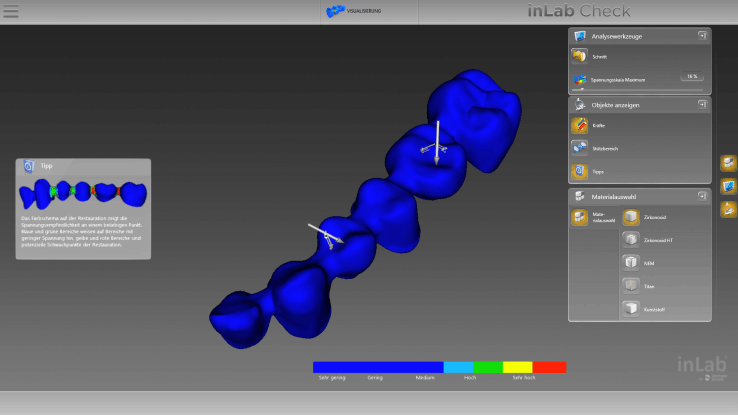The image size is (738, 415).
Task: Toggle the Tipps display option
Action: (579, 171)
